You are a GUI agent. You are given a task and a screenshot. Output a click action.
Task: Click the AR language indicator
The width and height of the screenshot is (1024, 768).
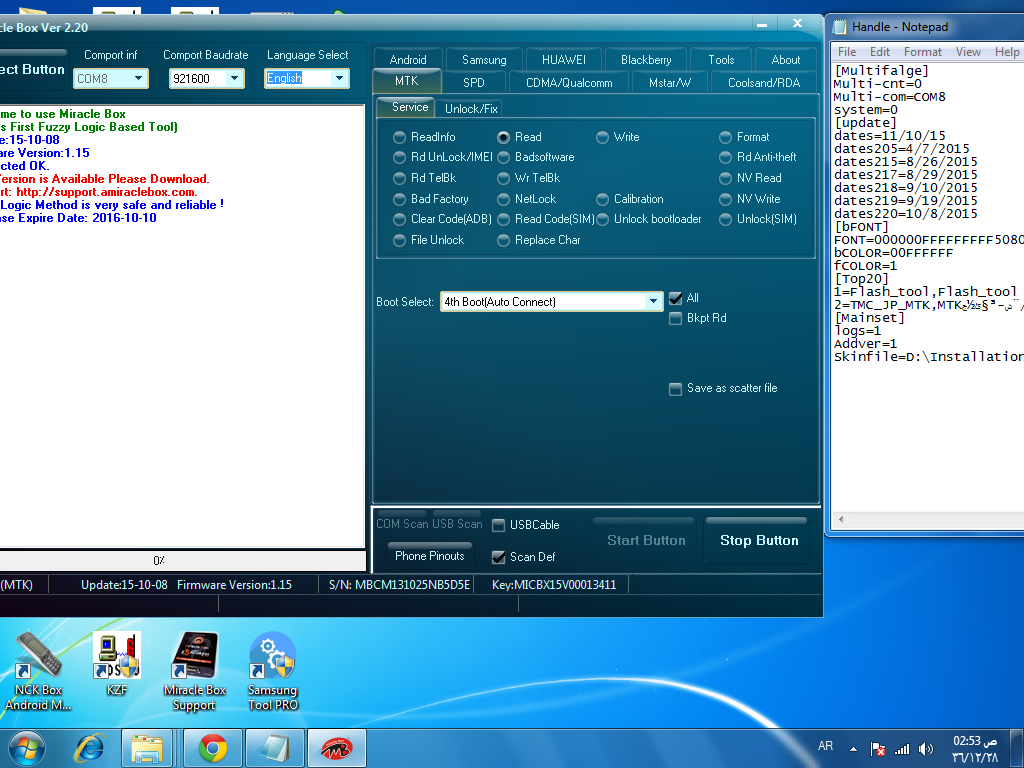(825, 746)
